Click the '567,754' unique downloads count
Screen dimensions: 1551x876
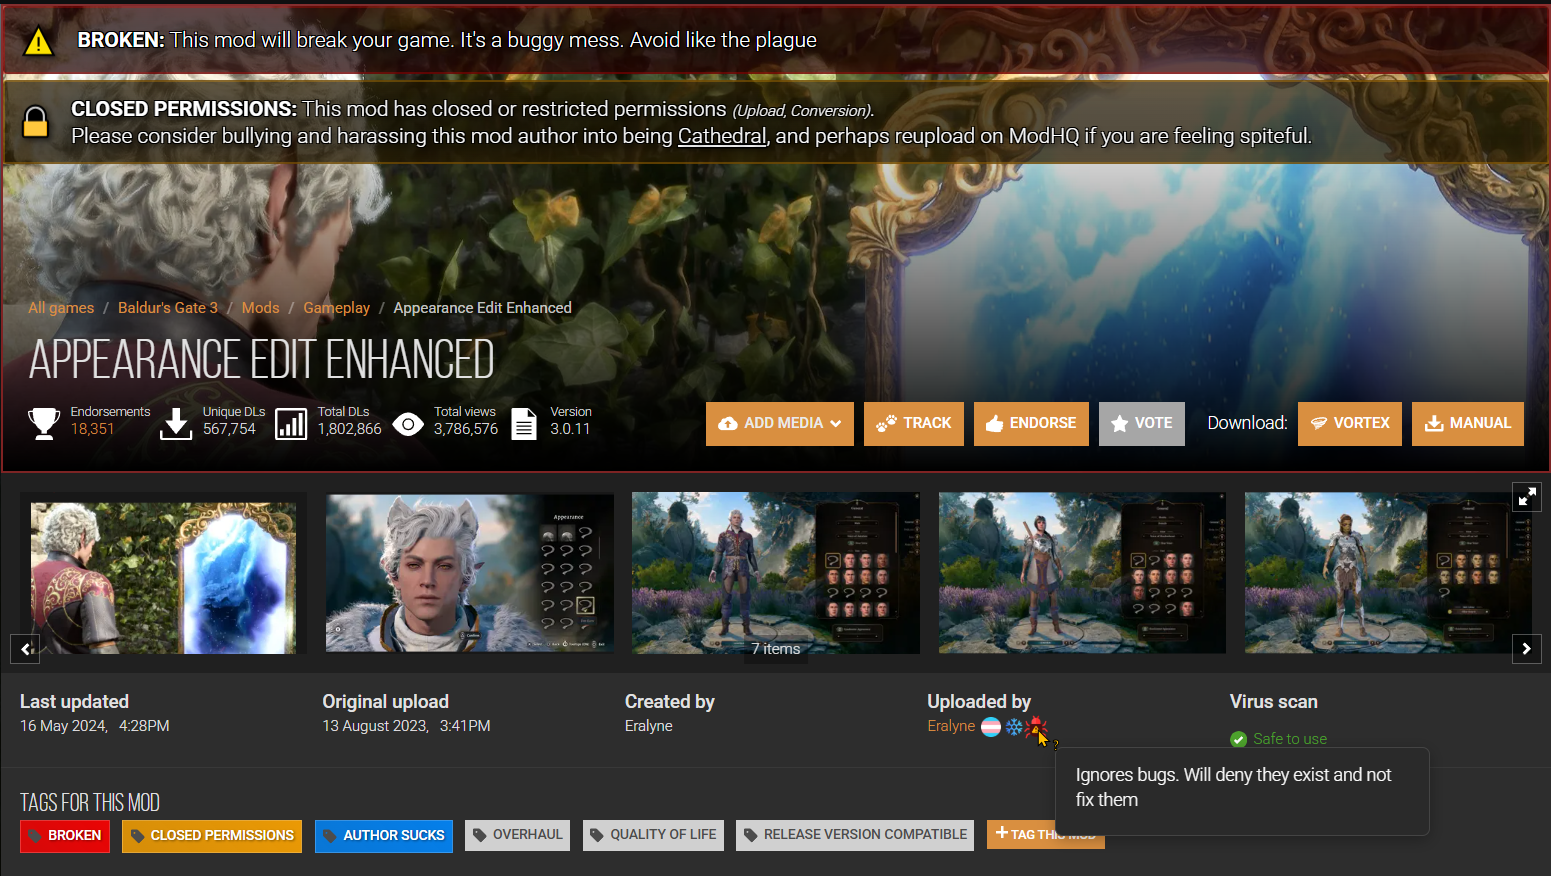click(x=229, y=429)
